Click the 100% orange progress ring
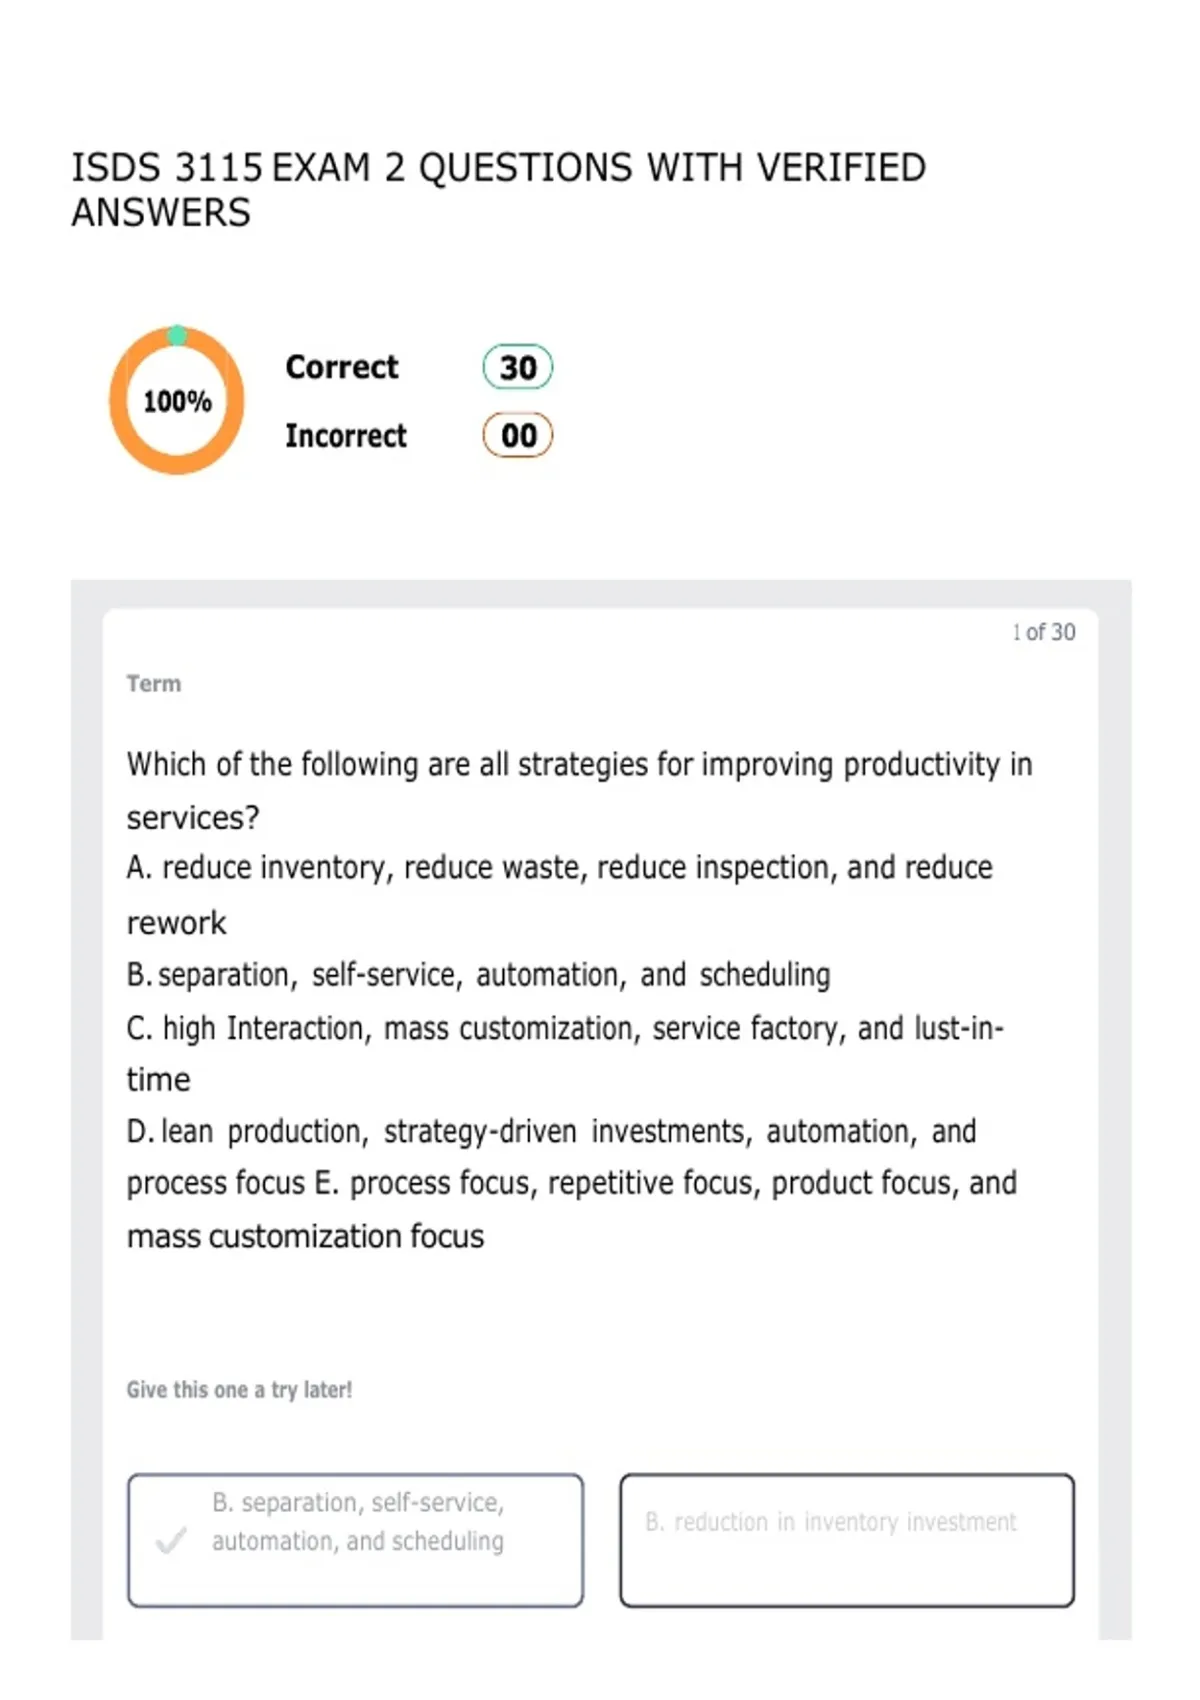The height and width of the screenshot is (1700, 1200). click(177, 401)
